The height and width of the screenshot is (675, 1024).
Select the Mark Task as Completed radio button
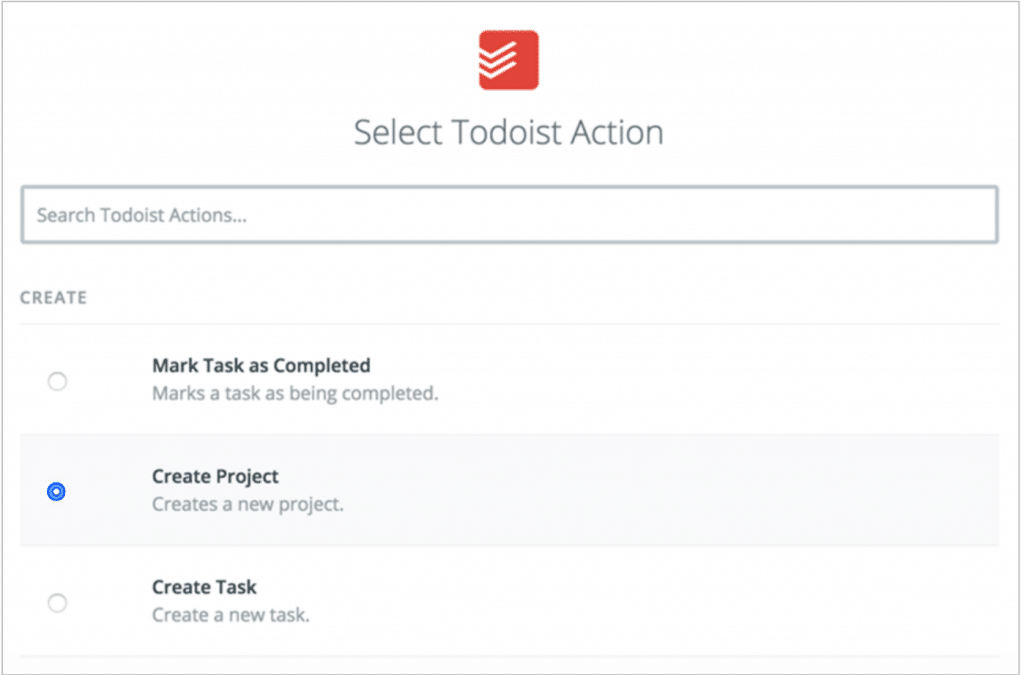click(57, 381)
